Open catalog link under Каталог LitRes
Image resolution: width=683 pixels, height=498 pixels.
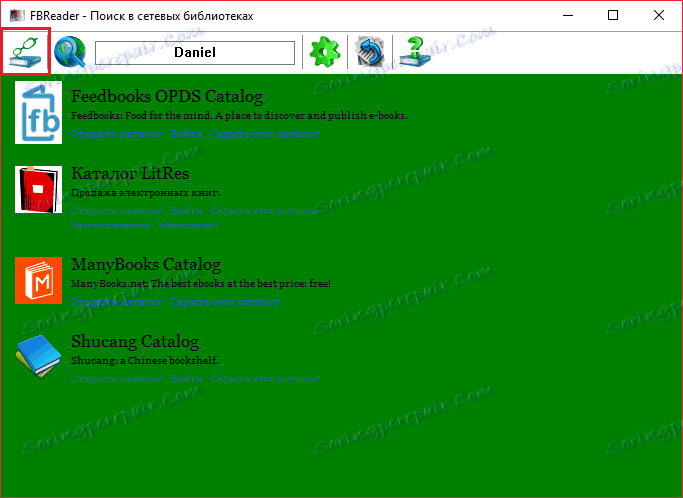click(117, 211)
